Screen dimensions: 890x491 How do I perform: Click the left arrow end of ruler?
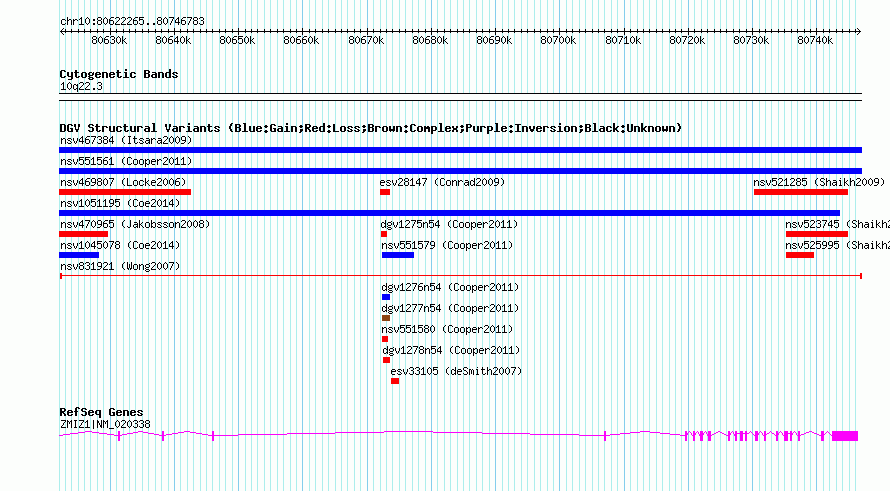pyautogui.click(x=62, y=31)
